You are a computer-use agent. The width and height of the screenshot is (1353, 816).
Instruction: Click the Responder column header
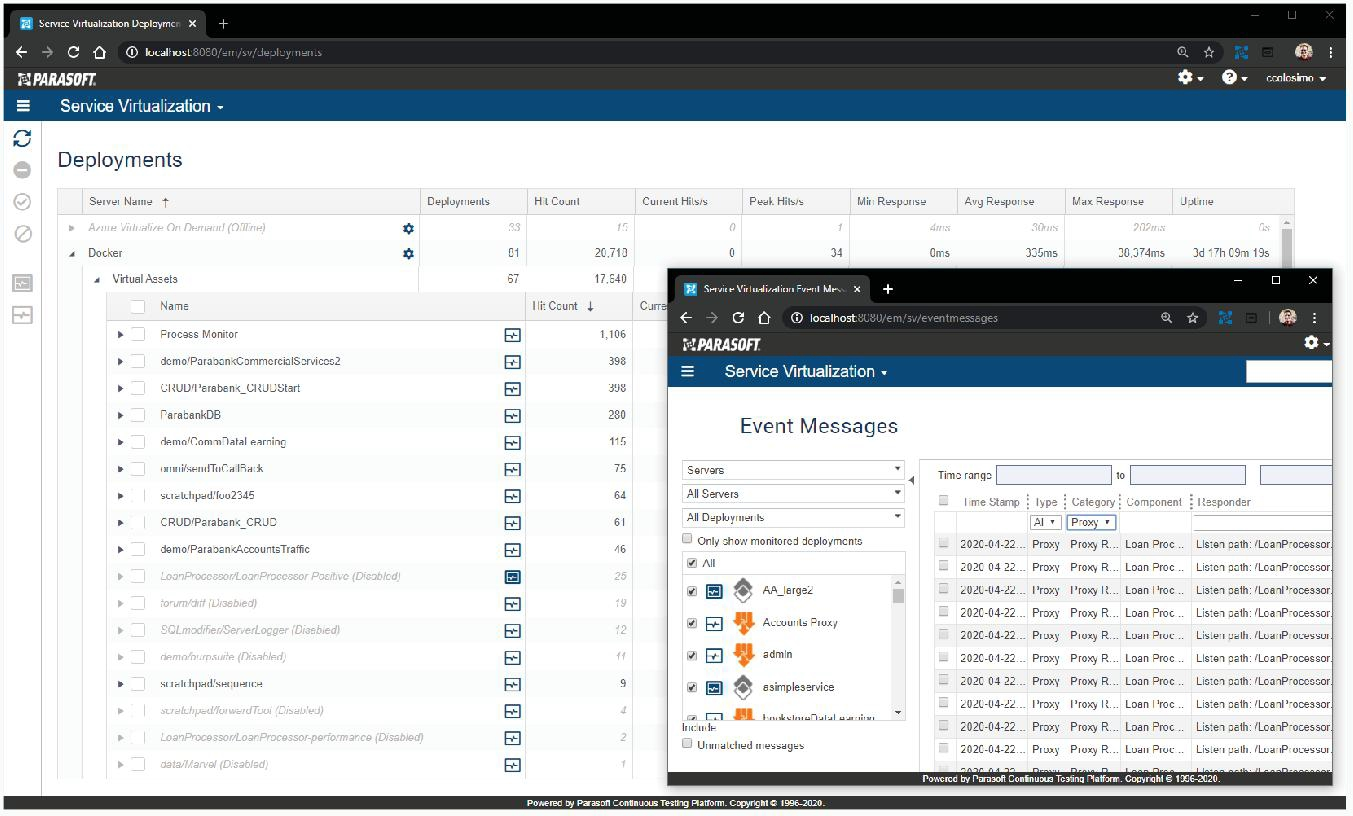coord(1224,502)
